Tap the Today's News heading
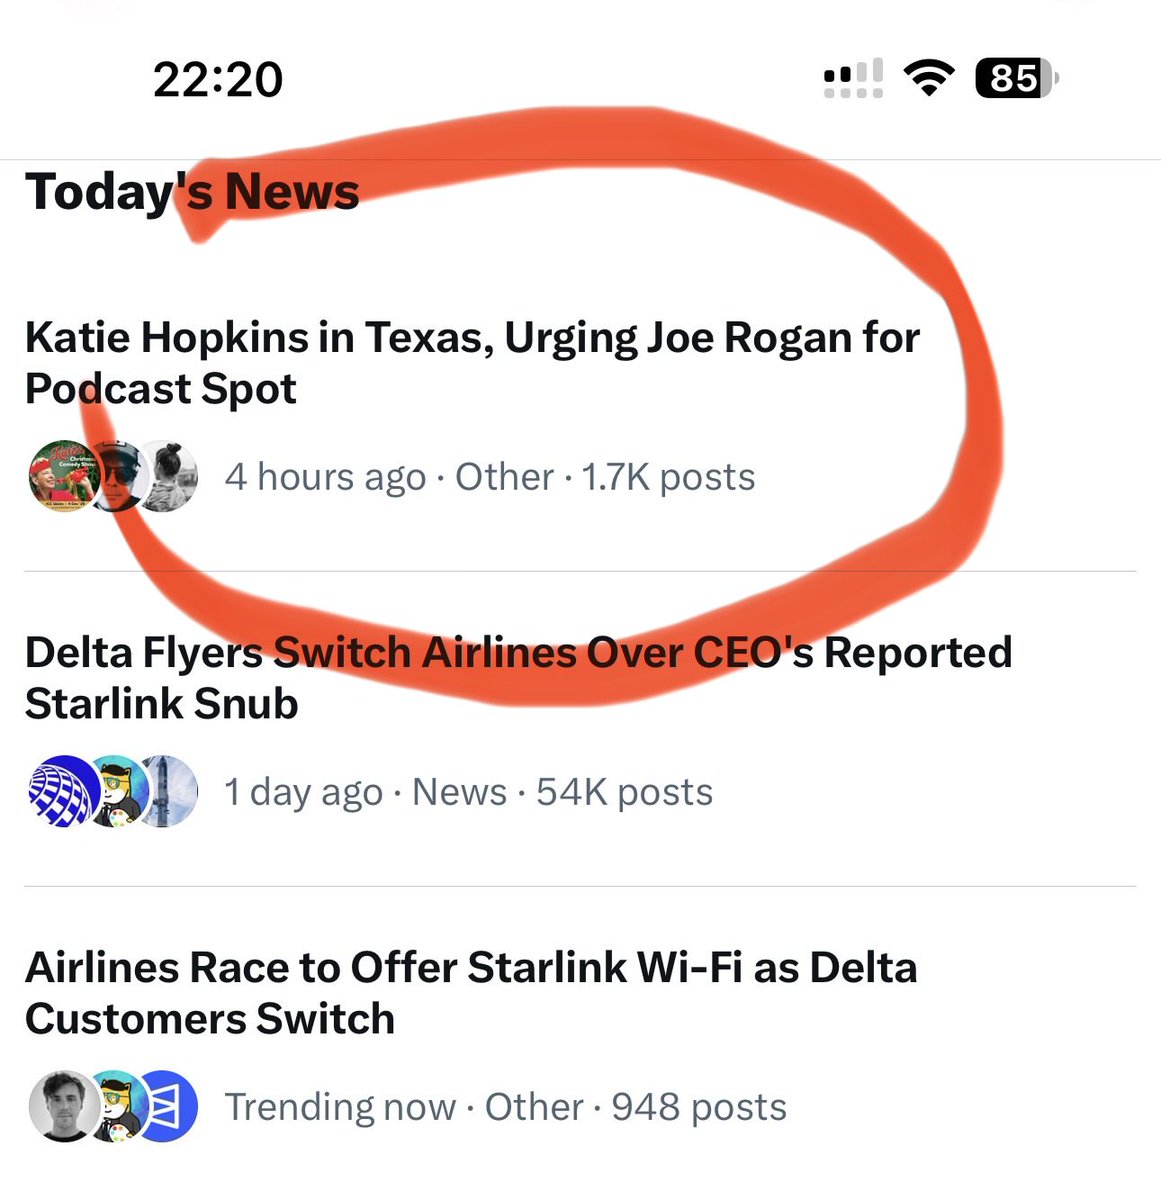 coord(192,191)
